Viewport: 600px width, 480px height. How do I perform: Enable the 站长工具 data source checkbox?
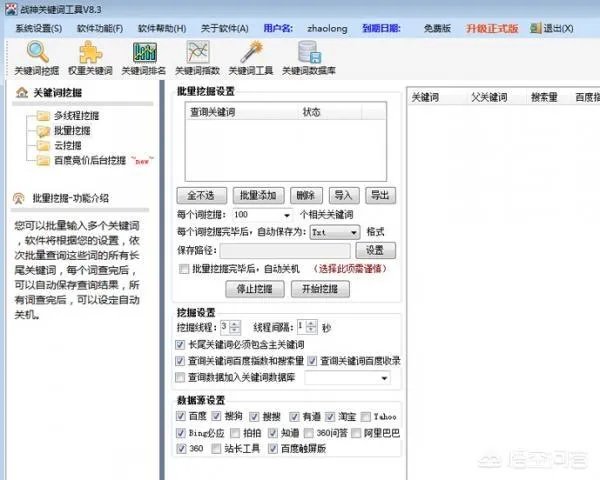[216, 449]
